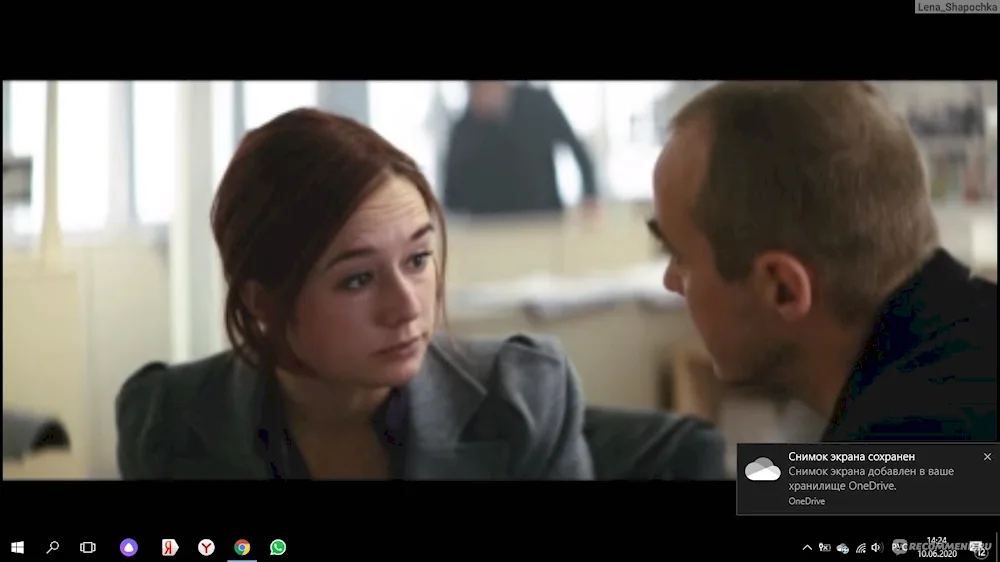Open the Windows Start menu
1000x562 pixels.
coord(17,547)
